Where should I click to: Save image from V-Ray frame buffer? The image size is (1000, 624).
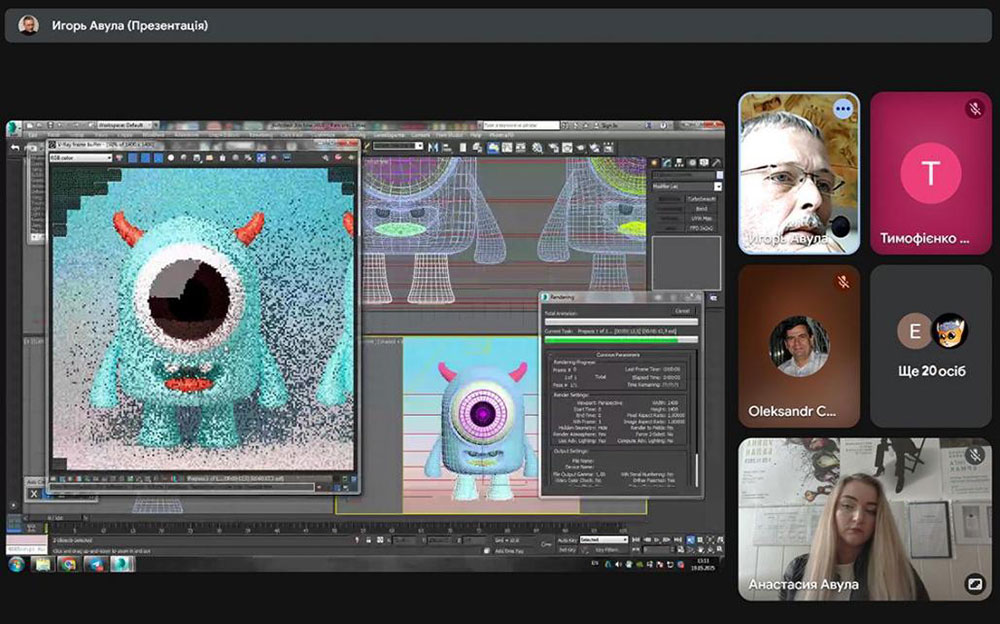pos(196,158)
